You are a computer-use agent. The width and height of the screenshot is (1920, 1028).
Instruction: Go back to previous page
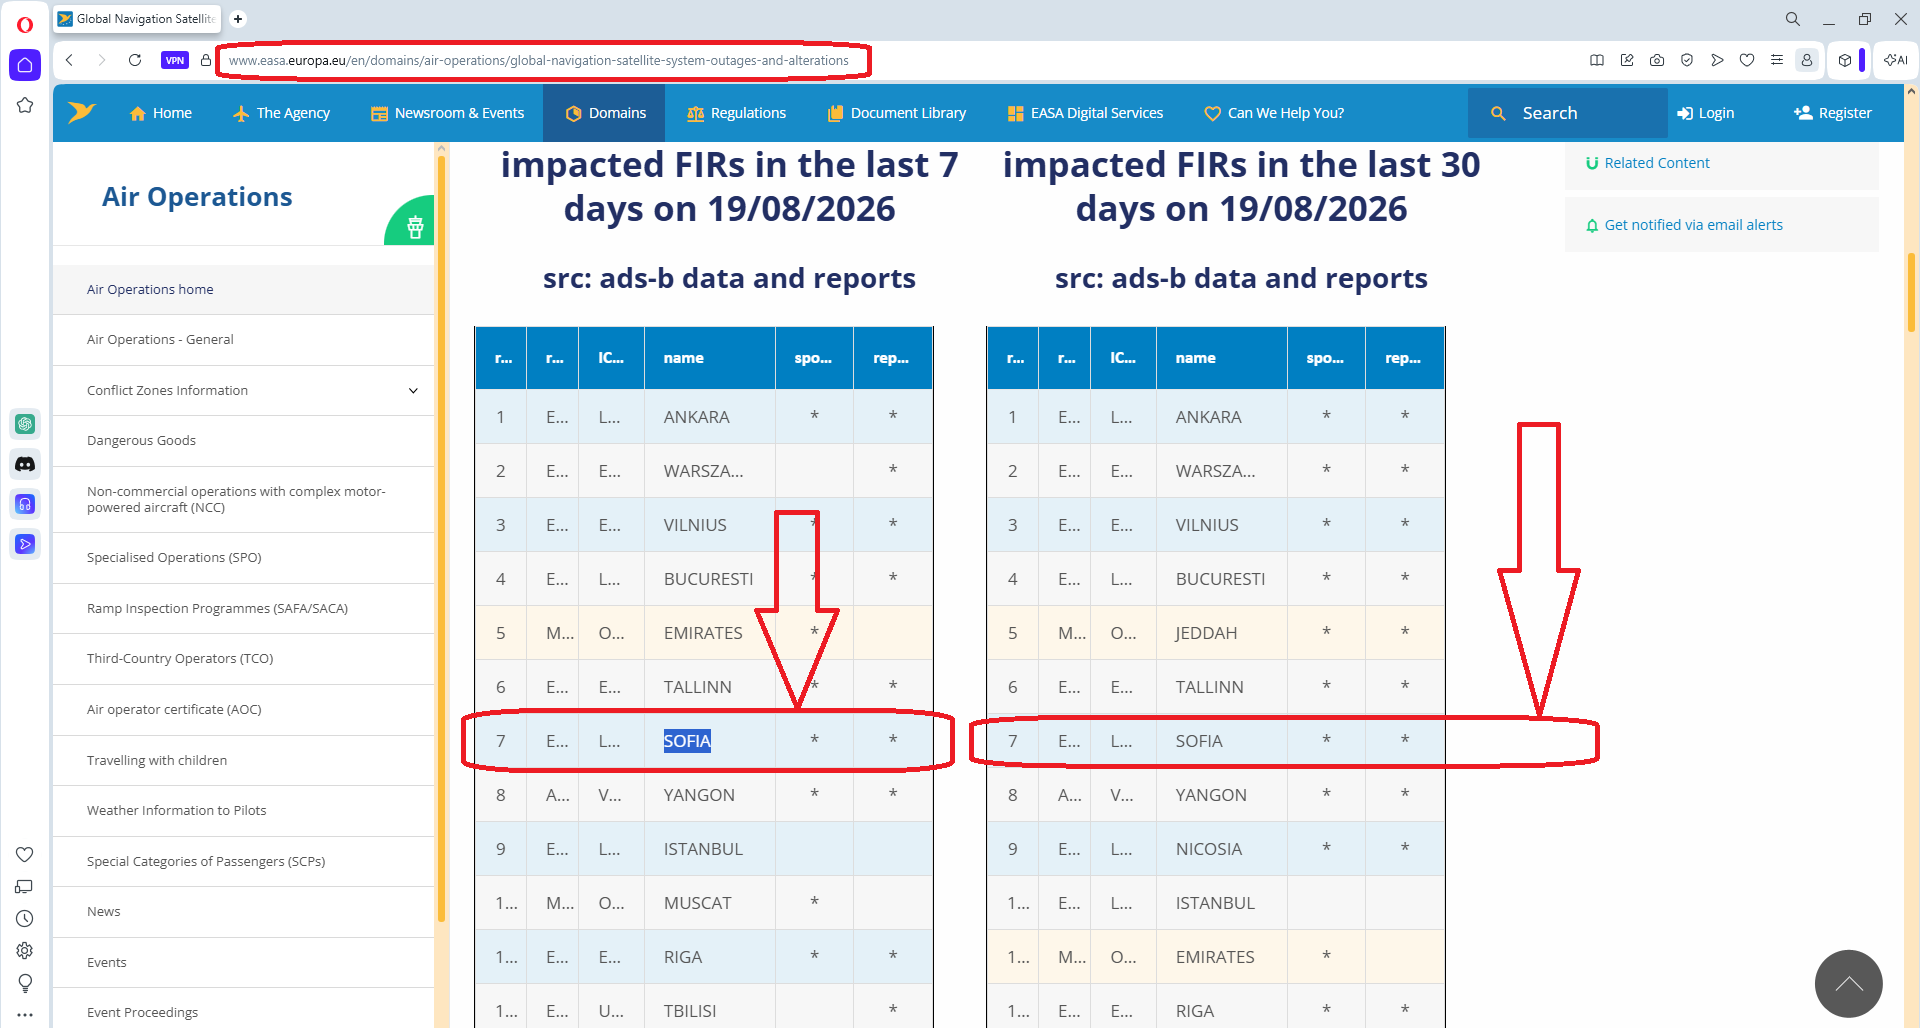tap(69, 60)
